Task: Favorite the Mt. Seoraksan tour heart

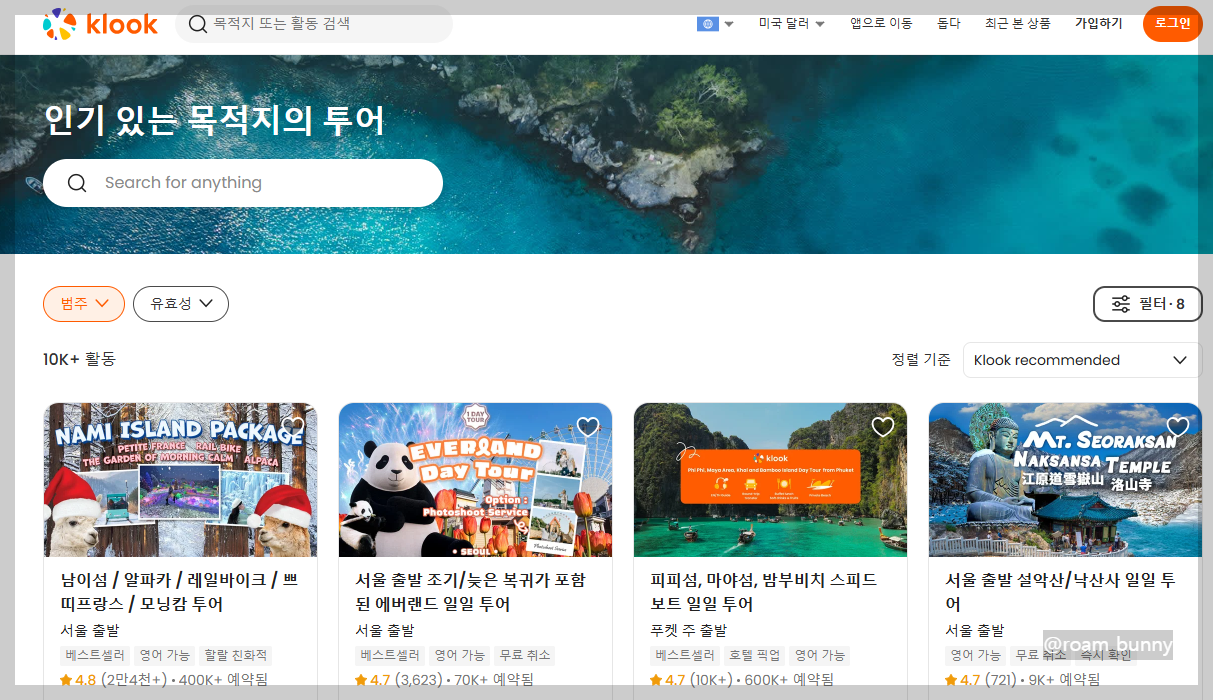Action: (x=1178, y=428)
